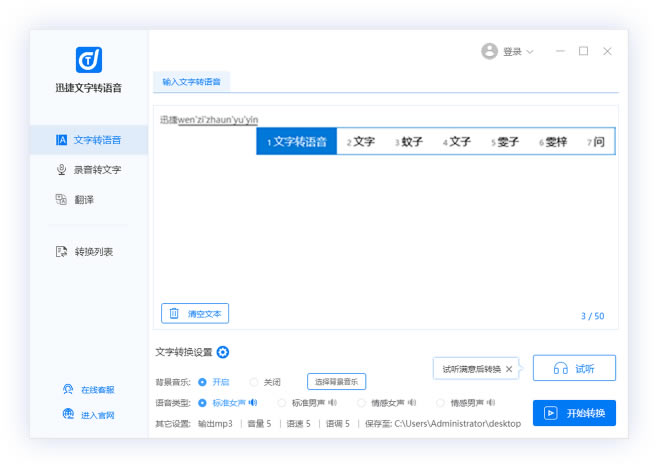Open the text conversion settings gear
Screen dimensions: 659x469
pyautogui.click(x=223, y=352)
